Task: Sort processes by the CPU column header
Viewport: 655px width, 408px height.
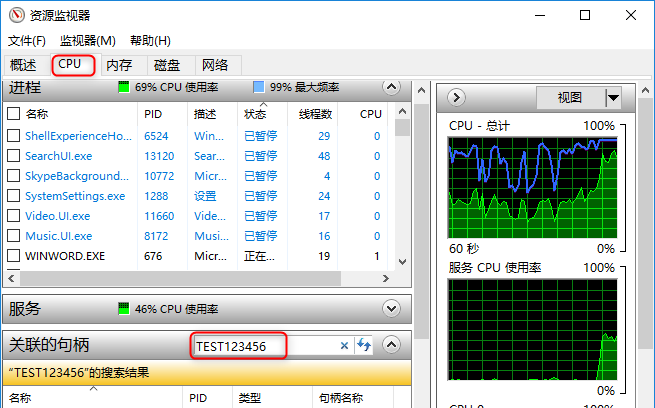Action: [x=363, y=114]
